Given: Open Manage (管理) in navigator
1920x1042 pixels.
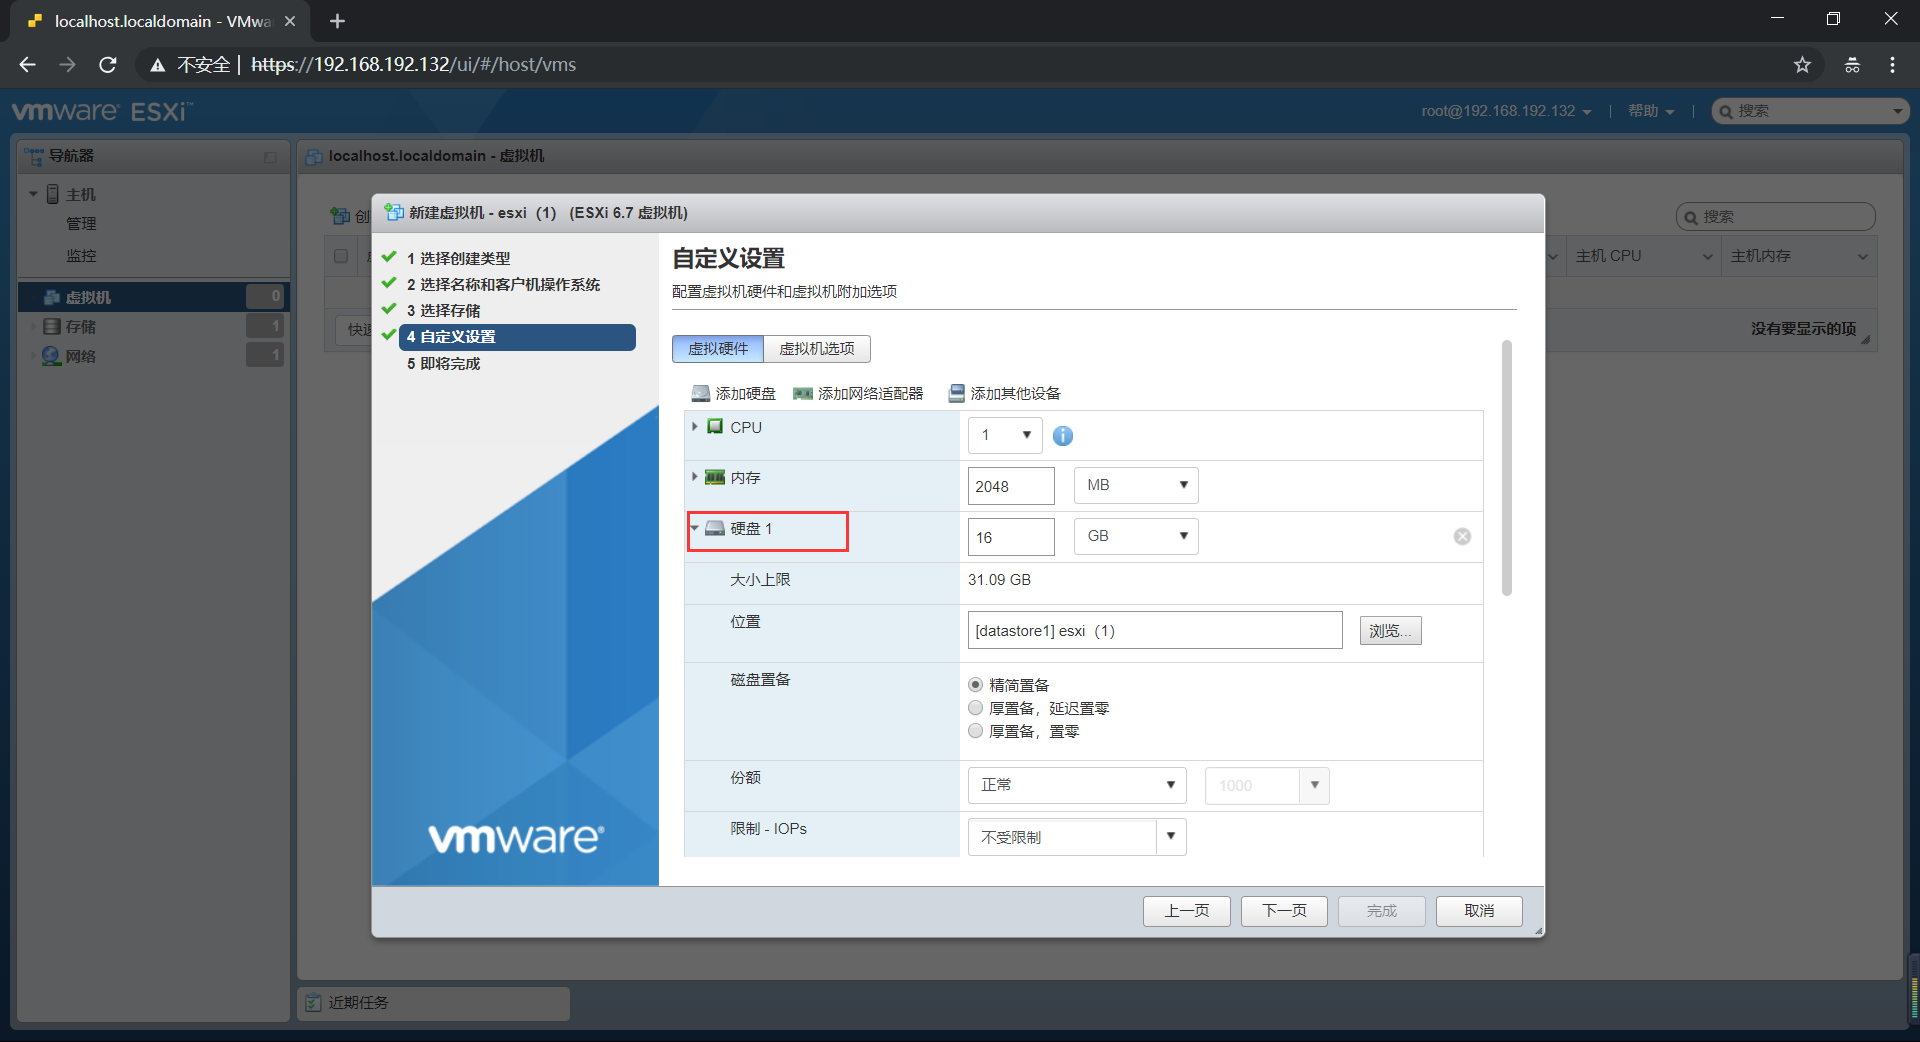Looking at the screenshot, I should [81, 224].
